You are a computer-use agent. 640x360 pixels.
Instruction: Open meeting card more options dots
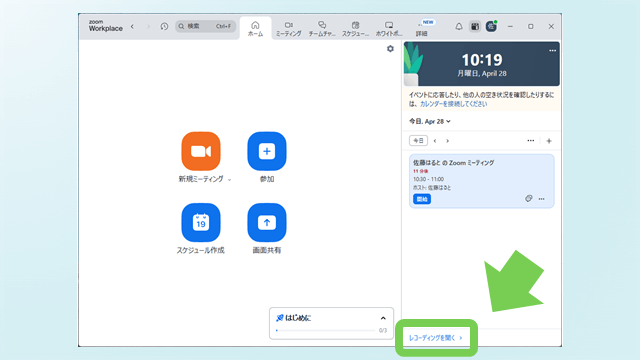[x=542, y=199]
